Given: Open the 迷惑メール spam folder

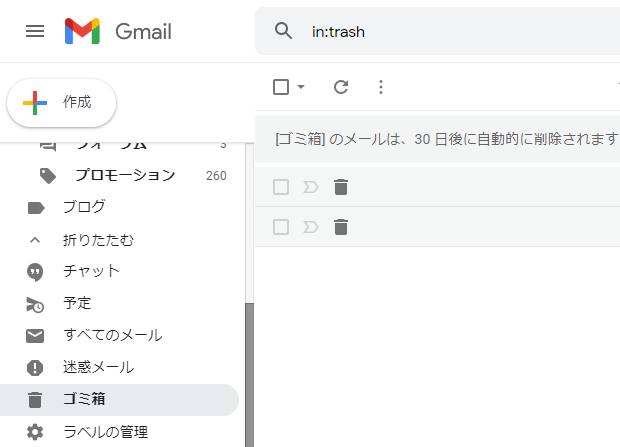Looking at the screenshot, I should point(98,367).
